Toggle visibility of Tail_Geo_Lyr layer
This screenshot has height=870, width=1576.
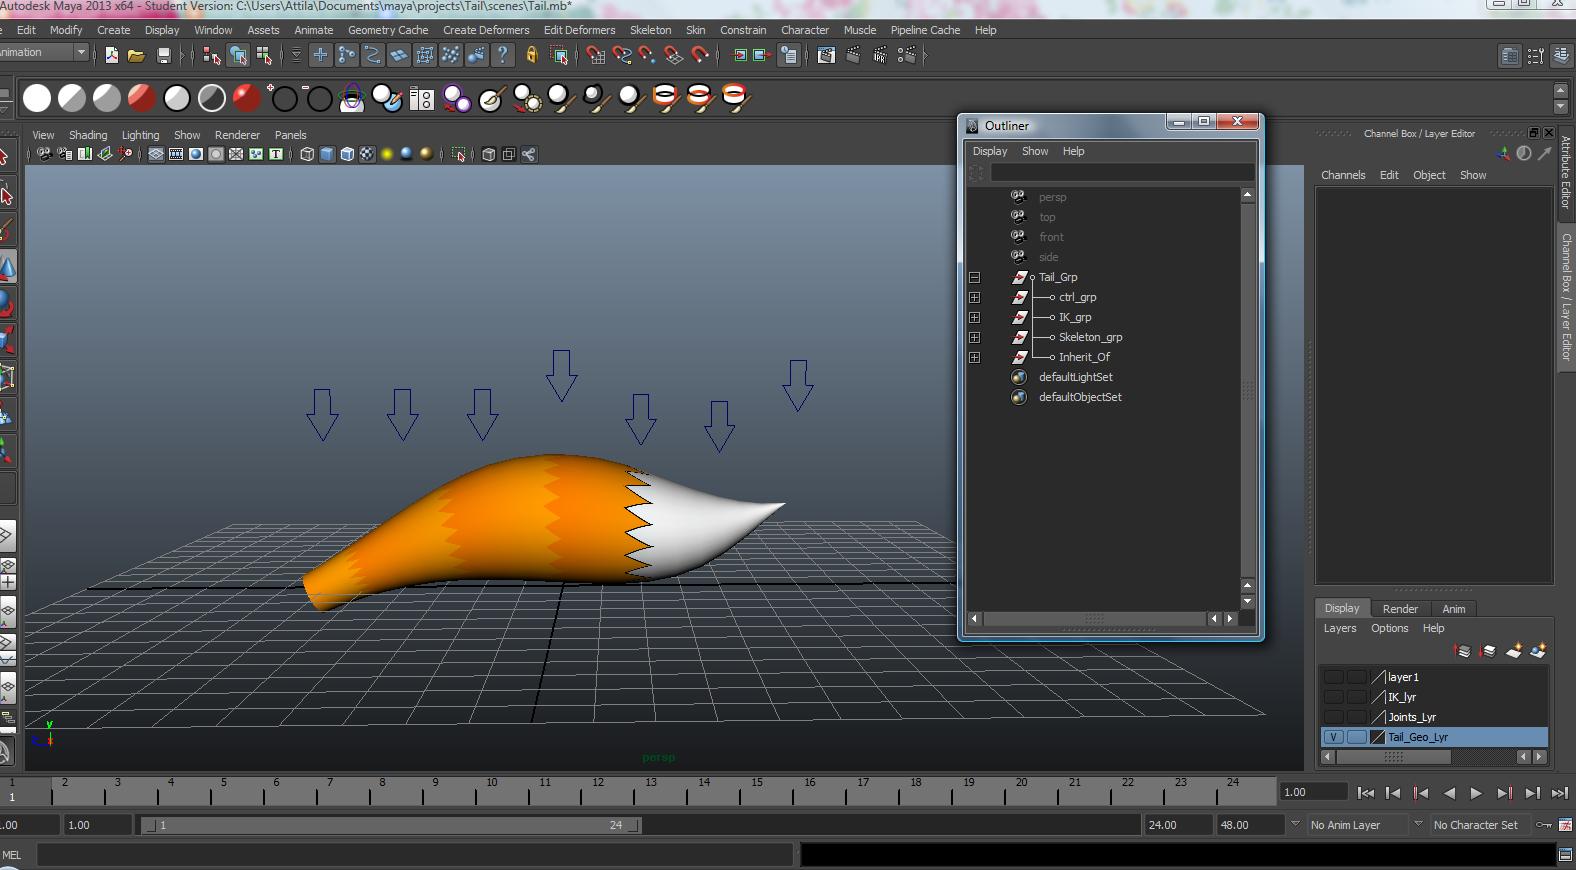click(x=1333, y=737)
